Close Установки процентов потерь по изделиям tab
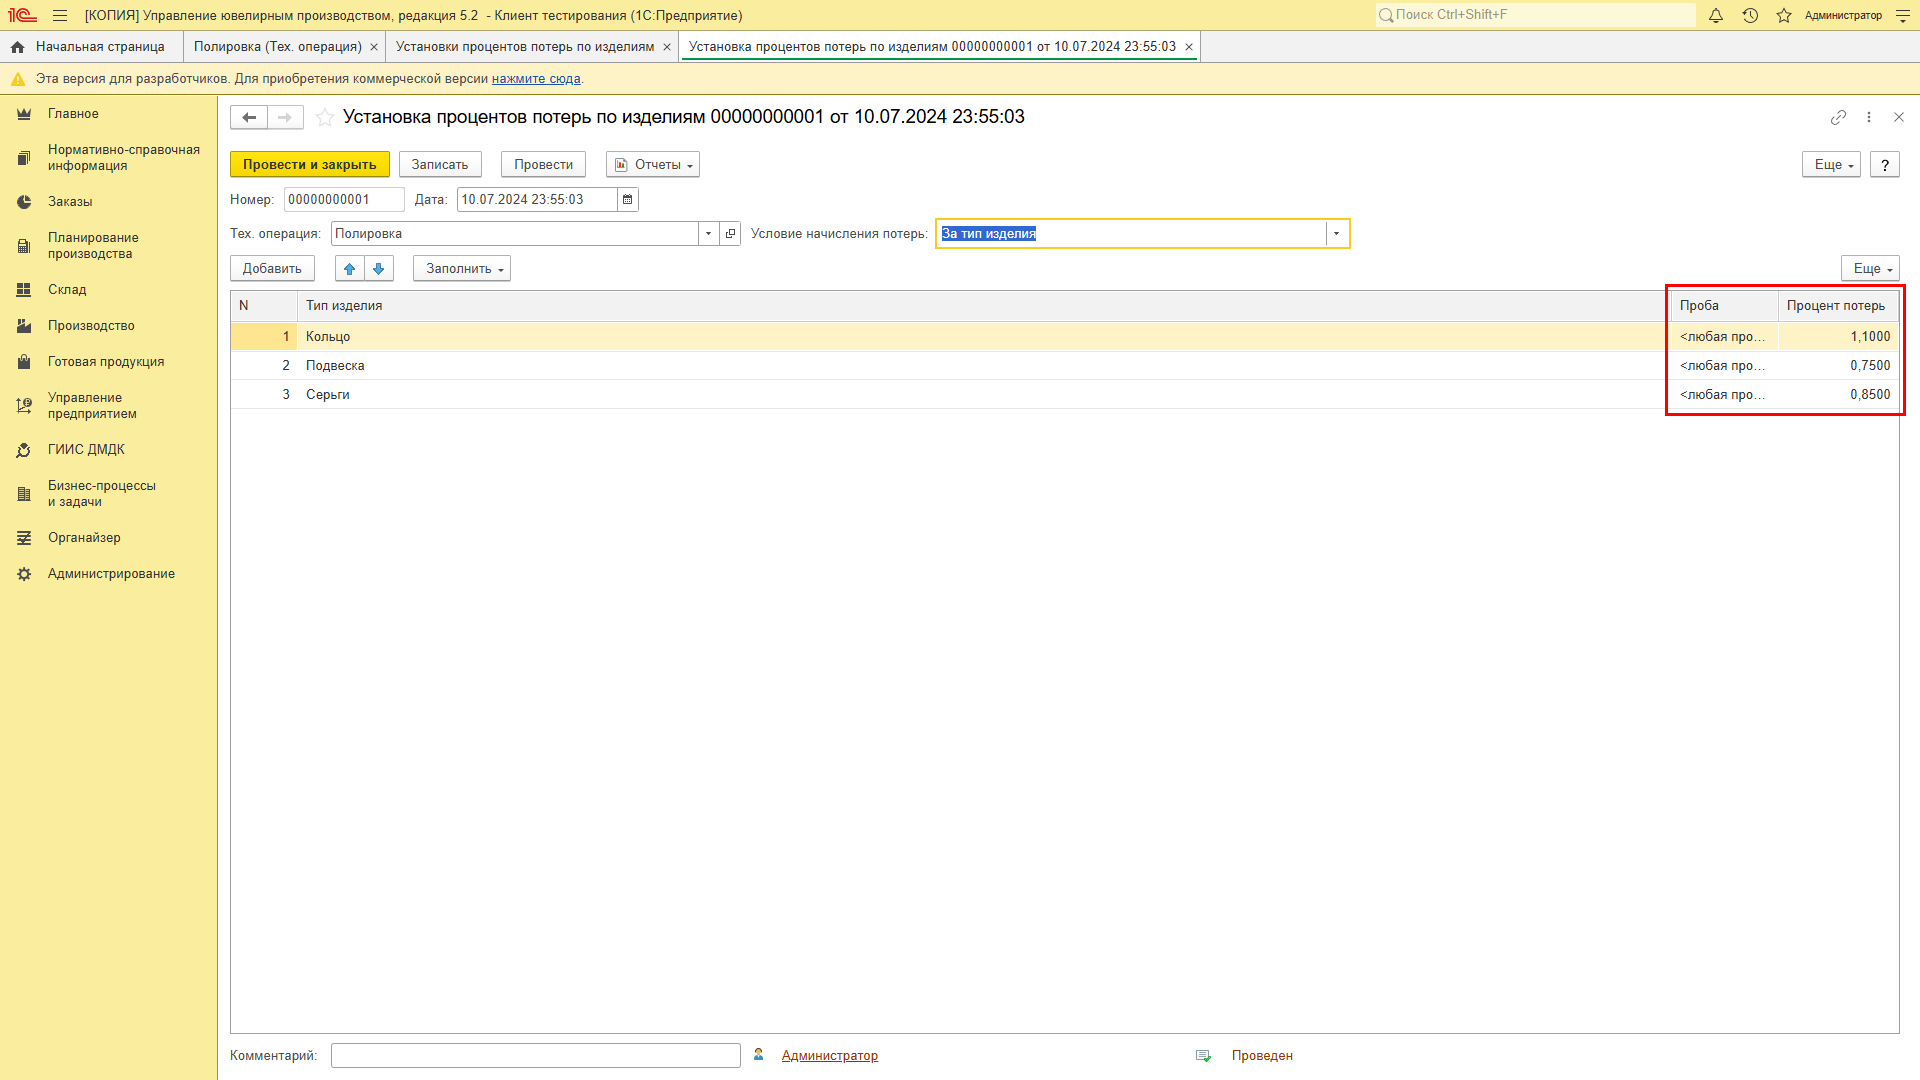 coord(667,47)
